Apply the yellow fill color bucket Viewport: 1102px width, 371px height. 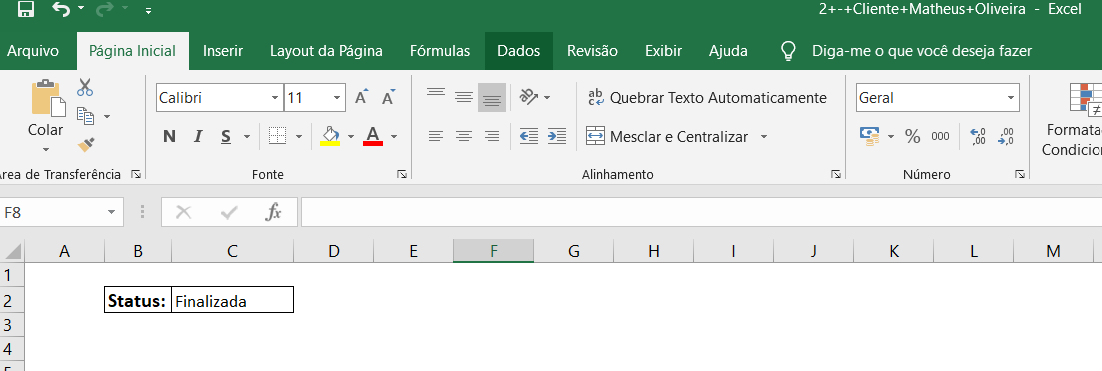tap(330, 136)
